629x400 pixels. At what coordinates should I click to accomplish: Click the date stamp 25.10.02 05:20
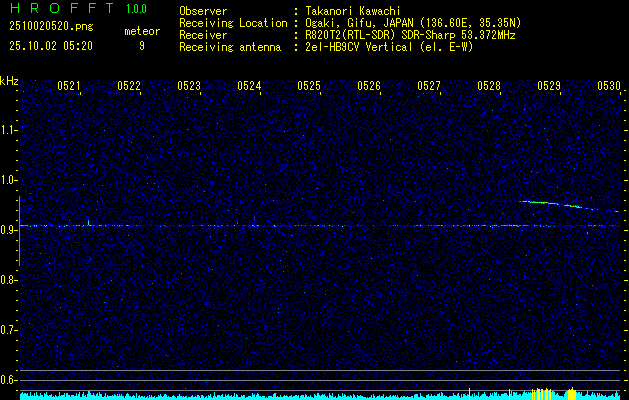click(51, 46)
